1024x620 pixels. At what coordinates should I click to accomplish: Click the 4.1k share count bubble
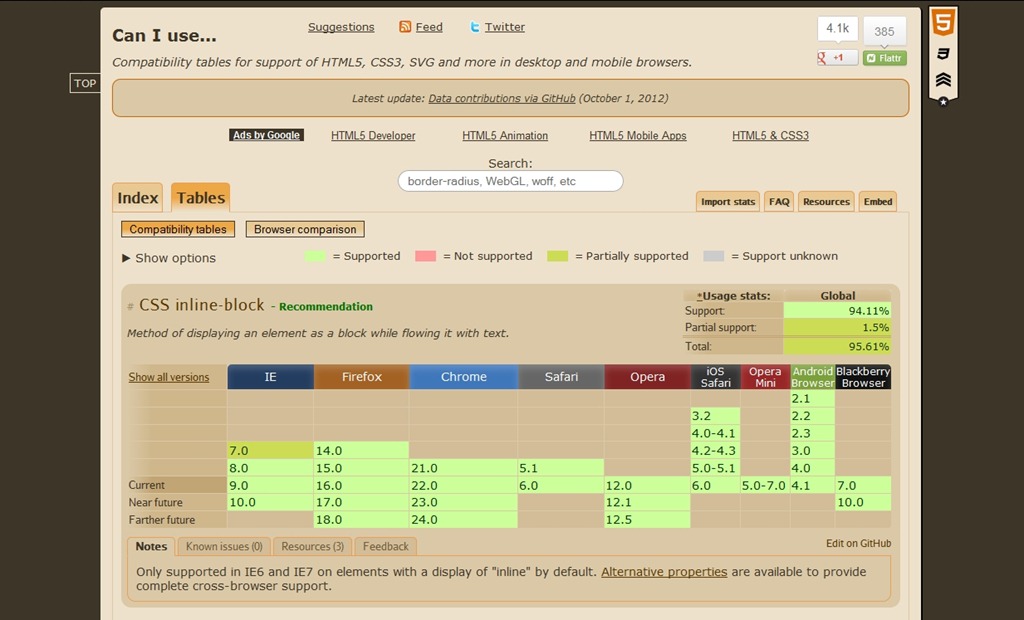pyautogui.click(x=837, y=29)
